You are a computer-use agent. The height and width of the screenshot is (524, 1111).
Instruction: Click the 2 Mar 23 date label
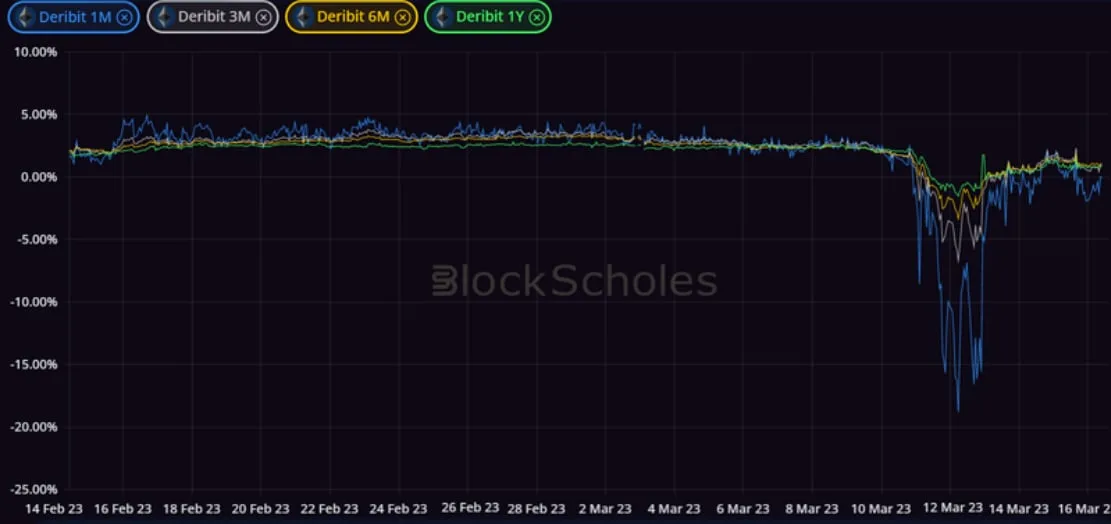[x=605, y=508]
